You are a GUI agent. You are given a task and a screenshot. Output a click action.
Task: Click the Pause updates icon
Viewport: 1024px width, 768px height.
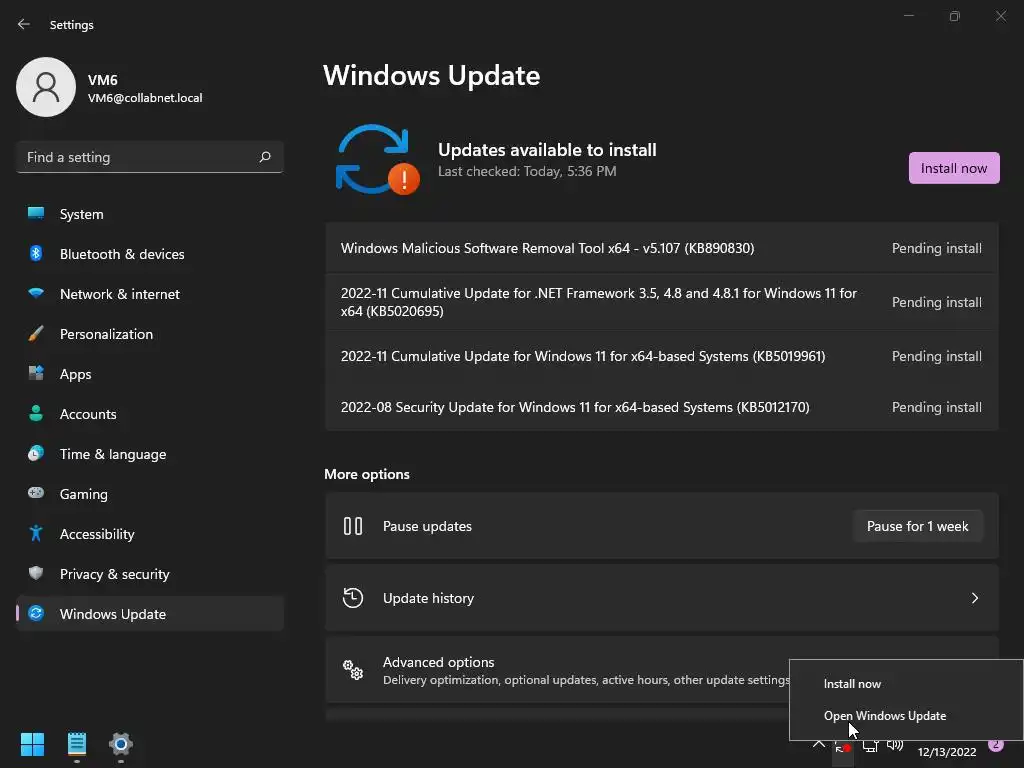click(x=353, y=526)
